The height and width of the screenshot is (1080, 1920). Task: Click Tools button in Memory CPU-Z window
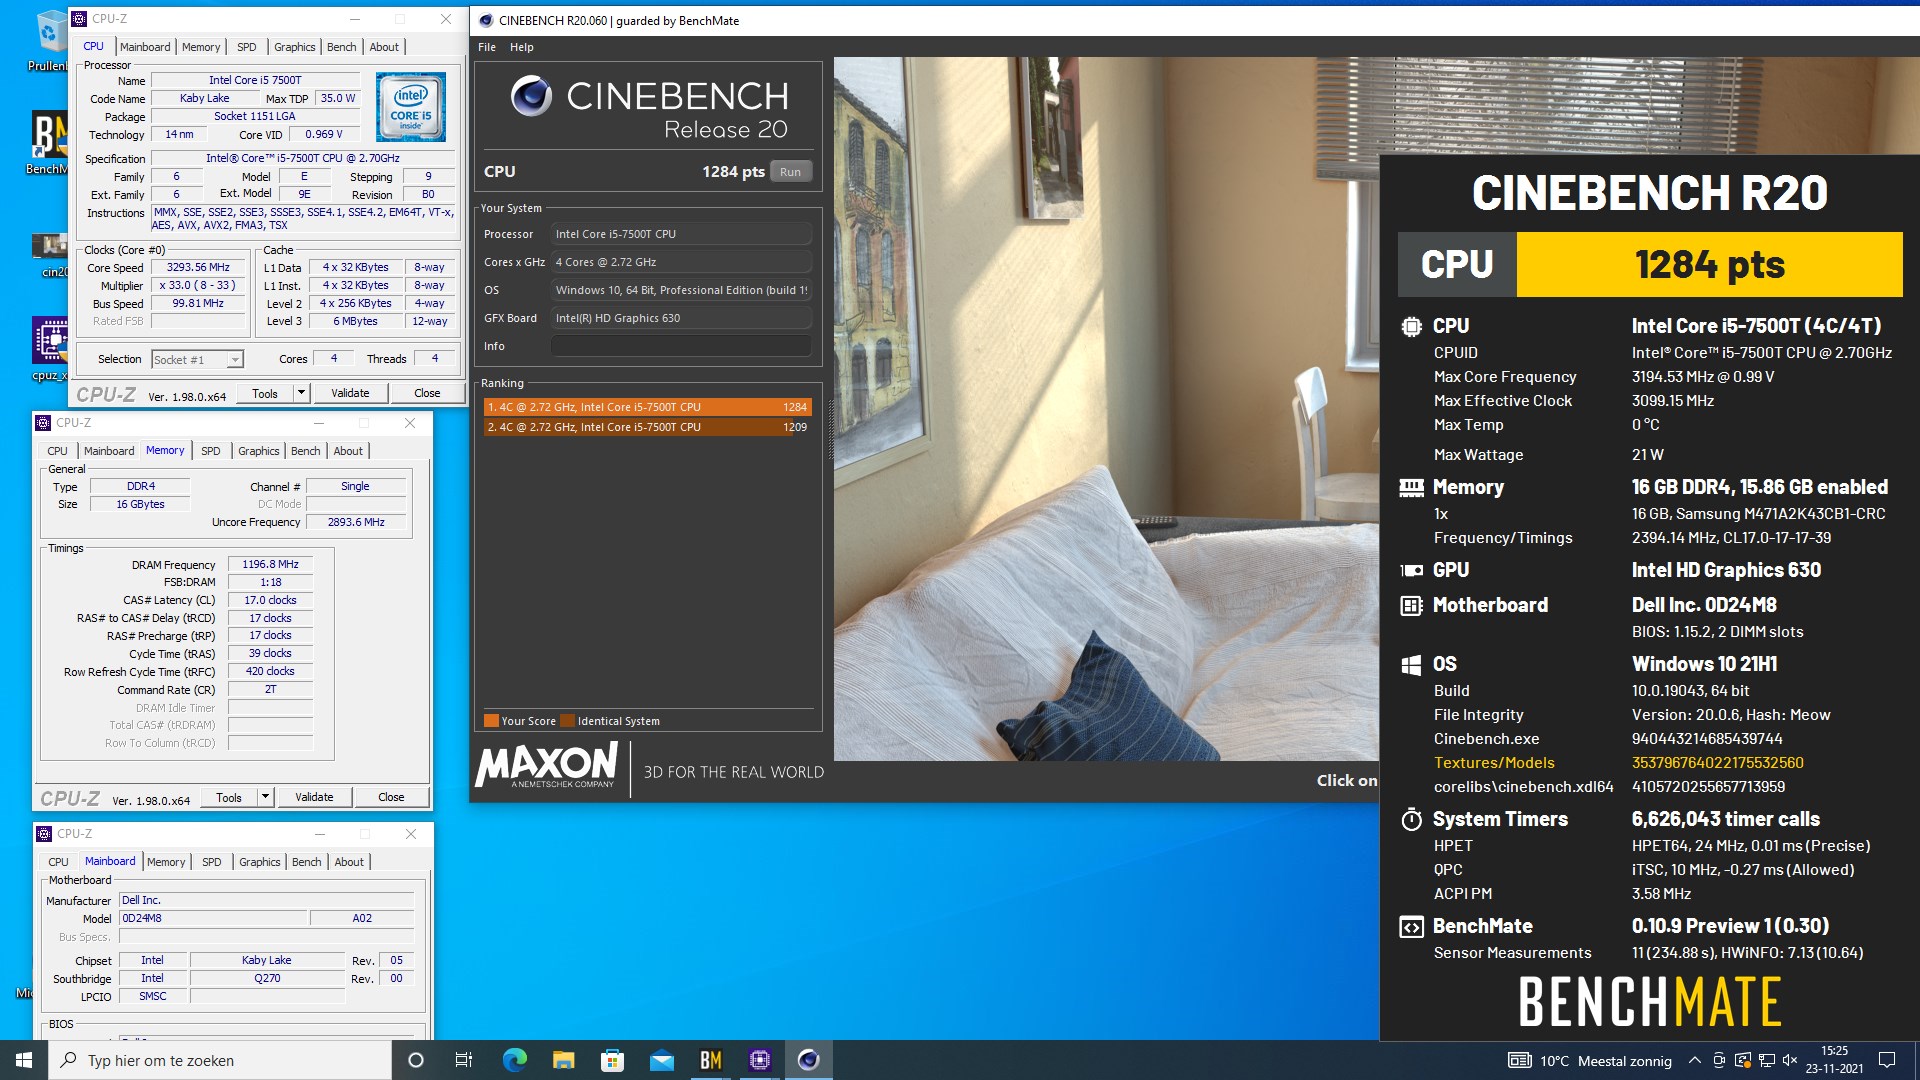(229, 797)
